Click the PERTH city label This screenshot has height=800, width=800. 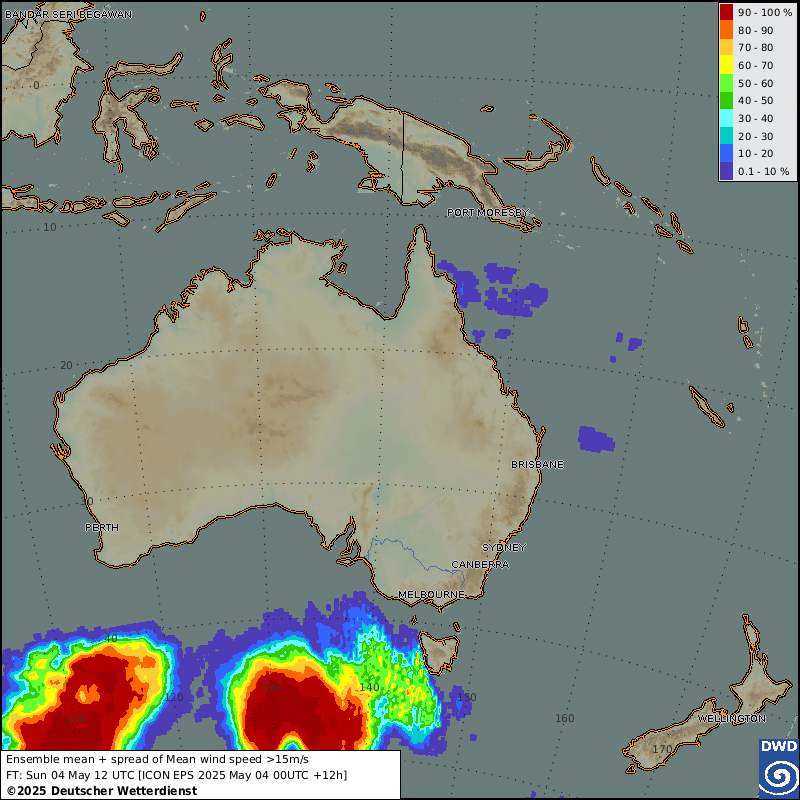[102, 527]
